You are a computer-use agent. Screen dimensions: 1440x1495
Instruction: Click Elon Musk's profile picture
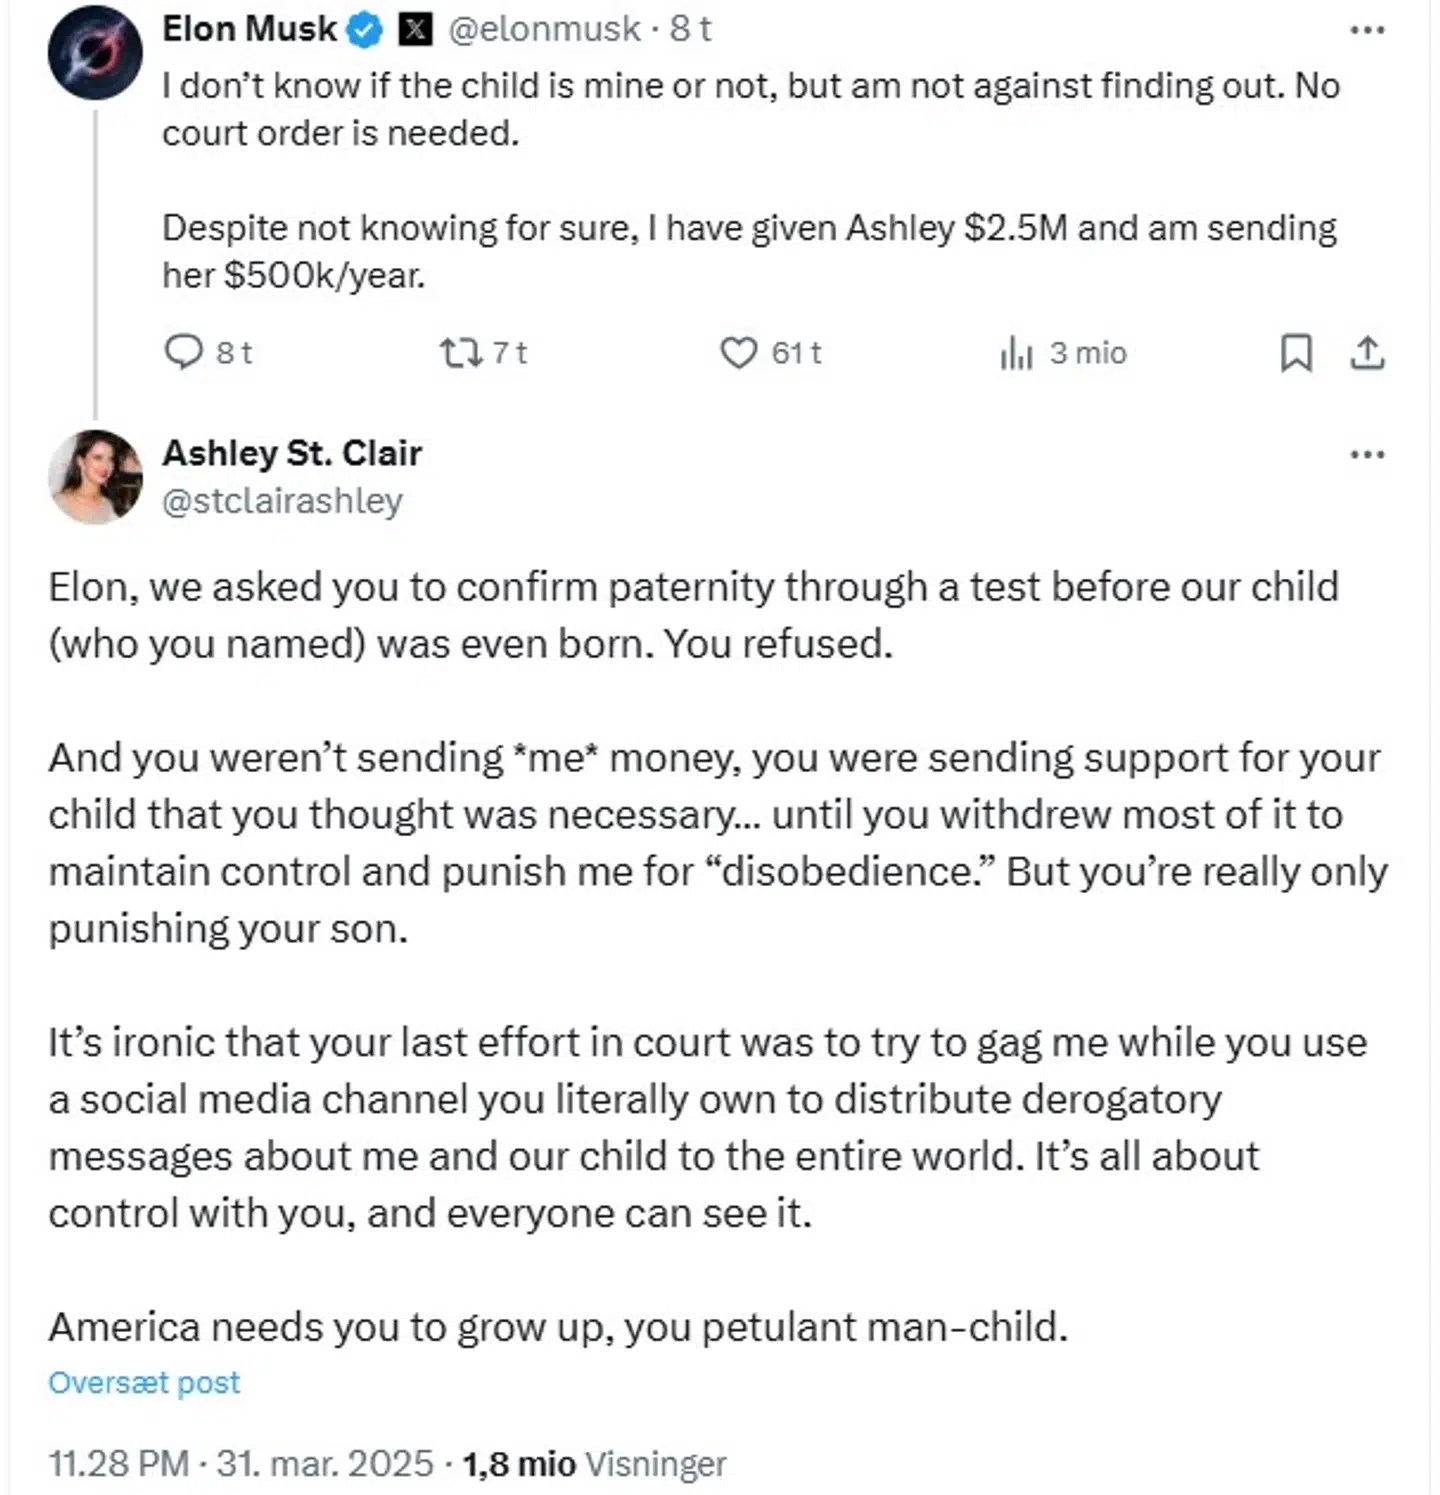(x=95, y=52)
